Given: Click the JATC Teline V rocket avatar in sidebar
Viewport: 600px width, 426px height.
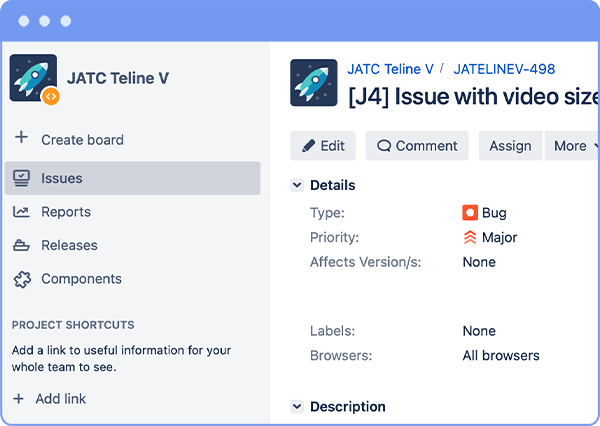Looking at the screenshot, I should pyautogui.click(x=33, y=78).
